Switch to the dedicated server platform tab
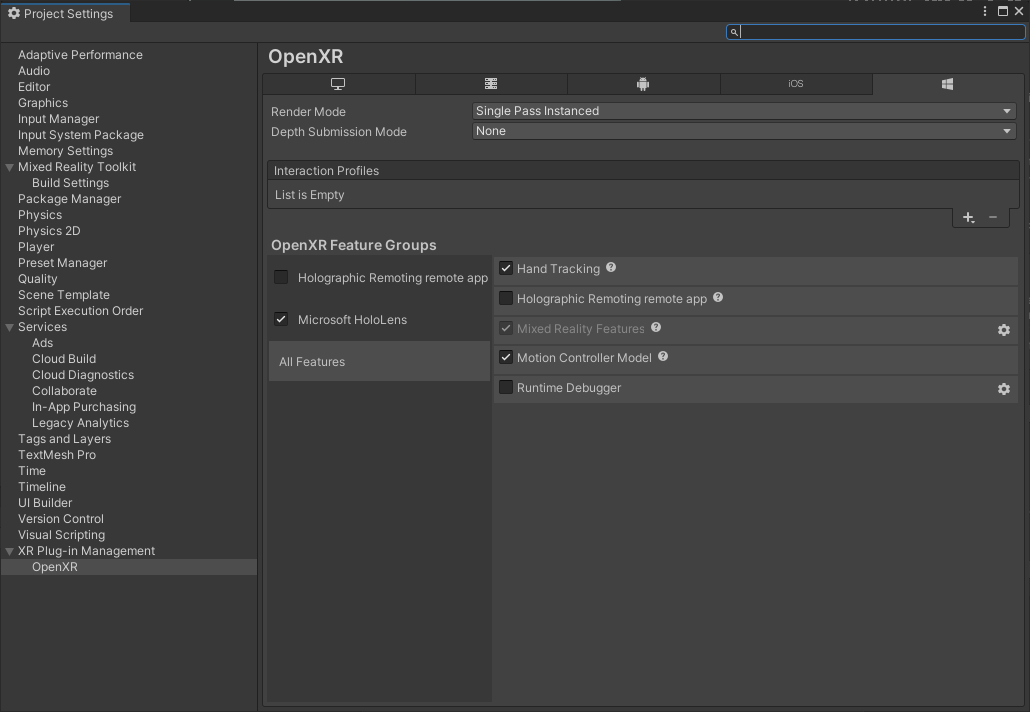Viewport: 1030px width, 712px height. (x=491, y=84)
